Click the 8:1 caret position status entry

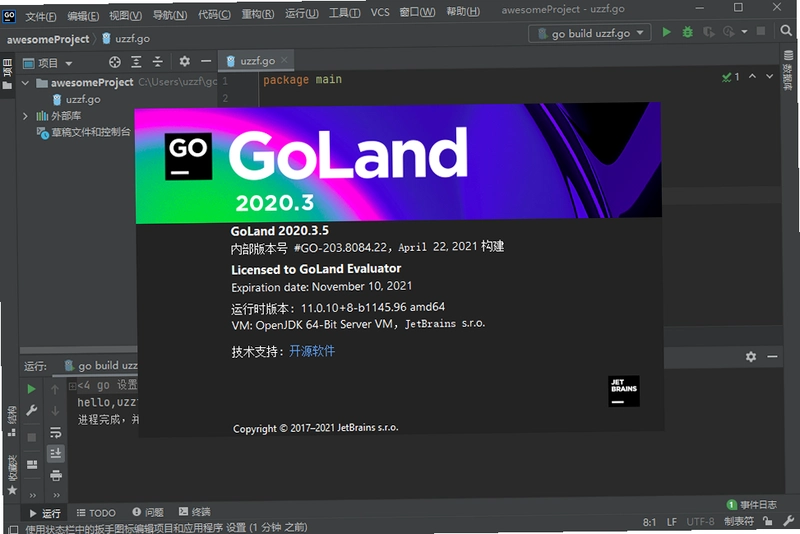coord(649,522)
